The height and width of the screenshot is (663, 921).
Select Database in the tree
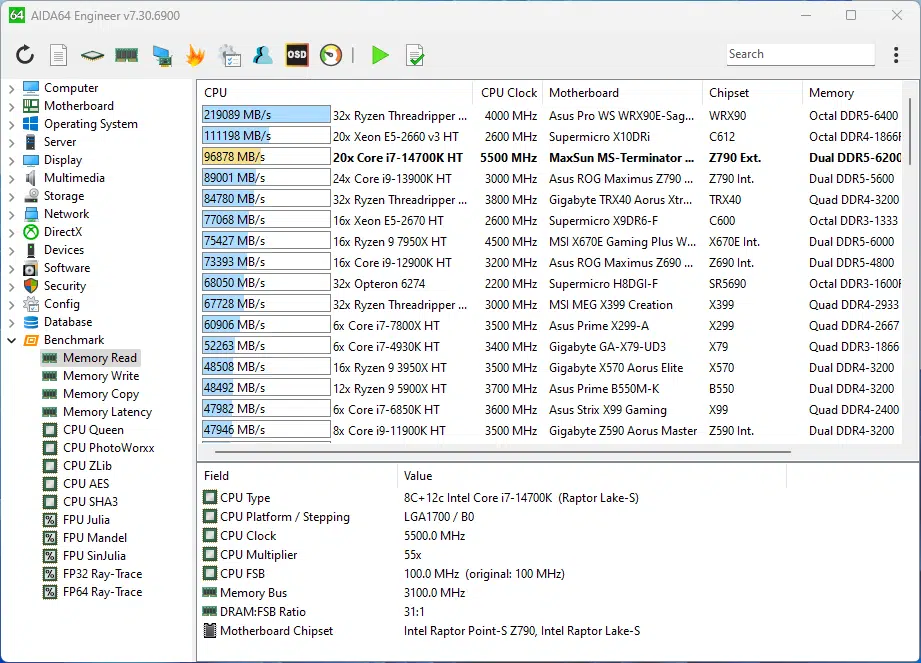[68, 322]
